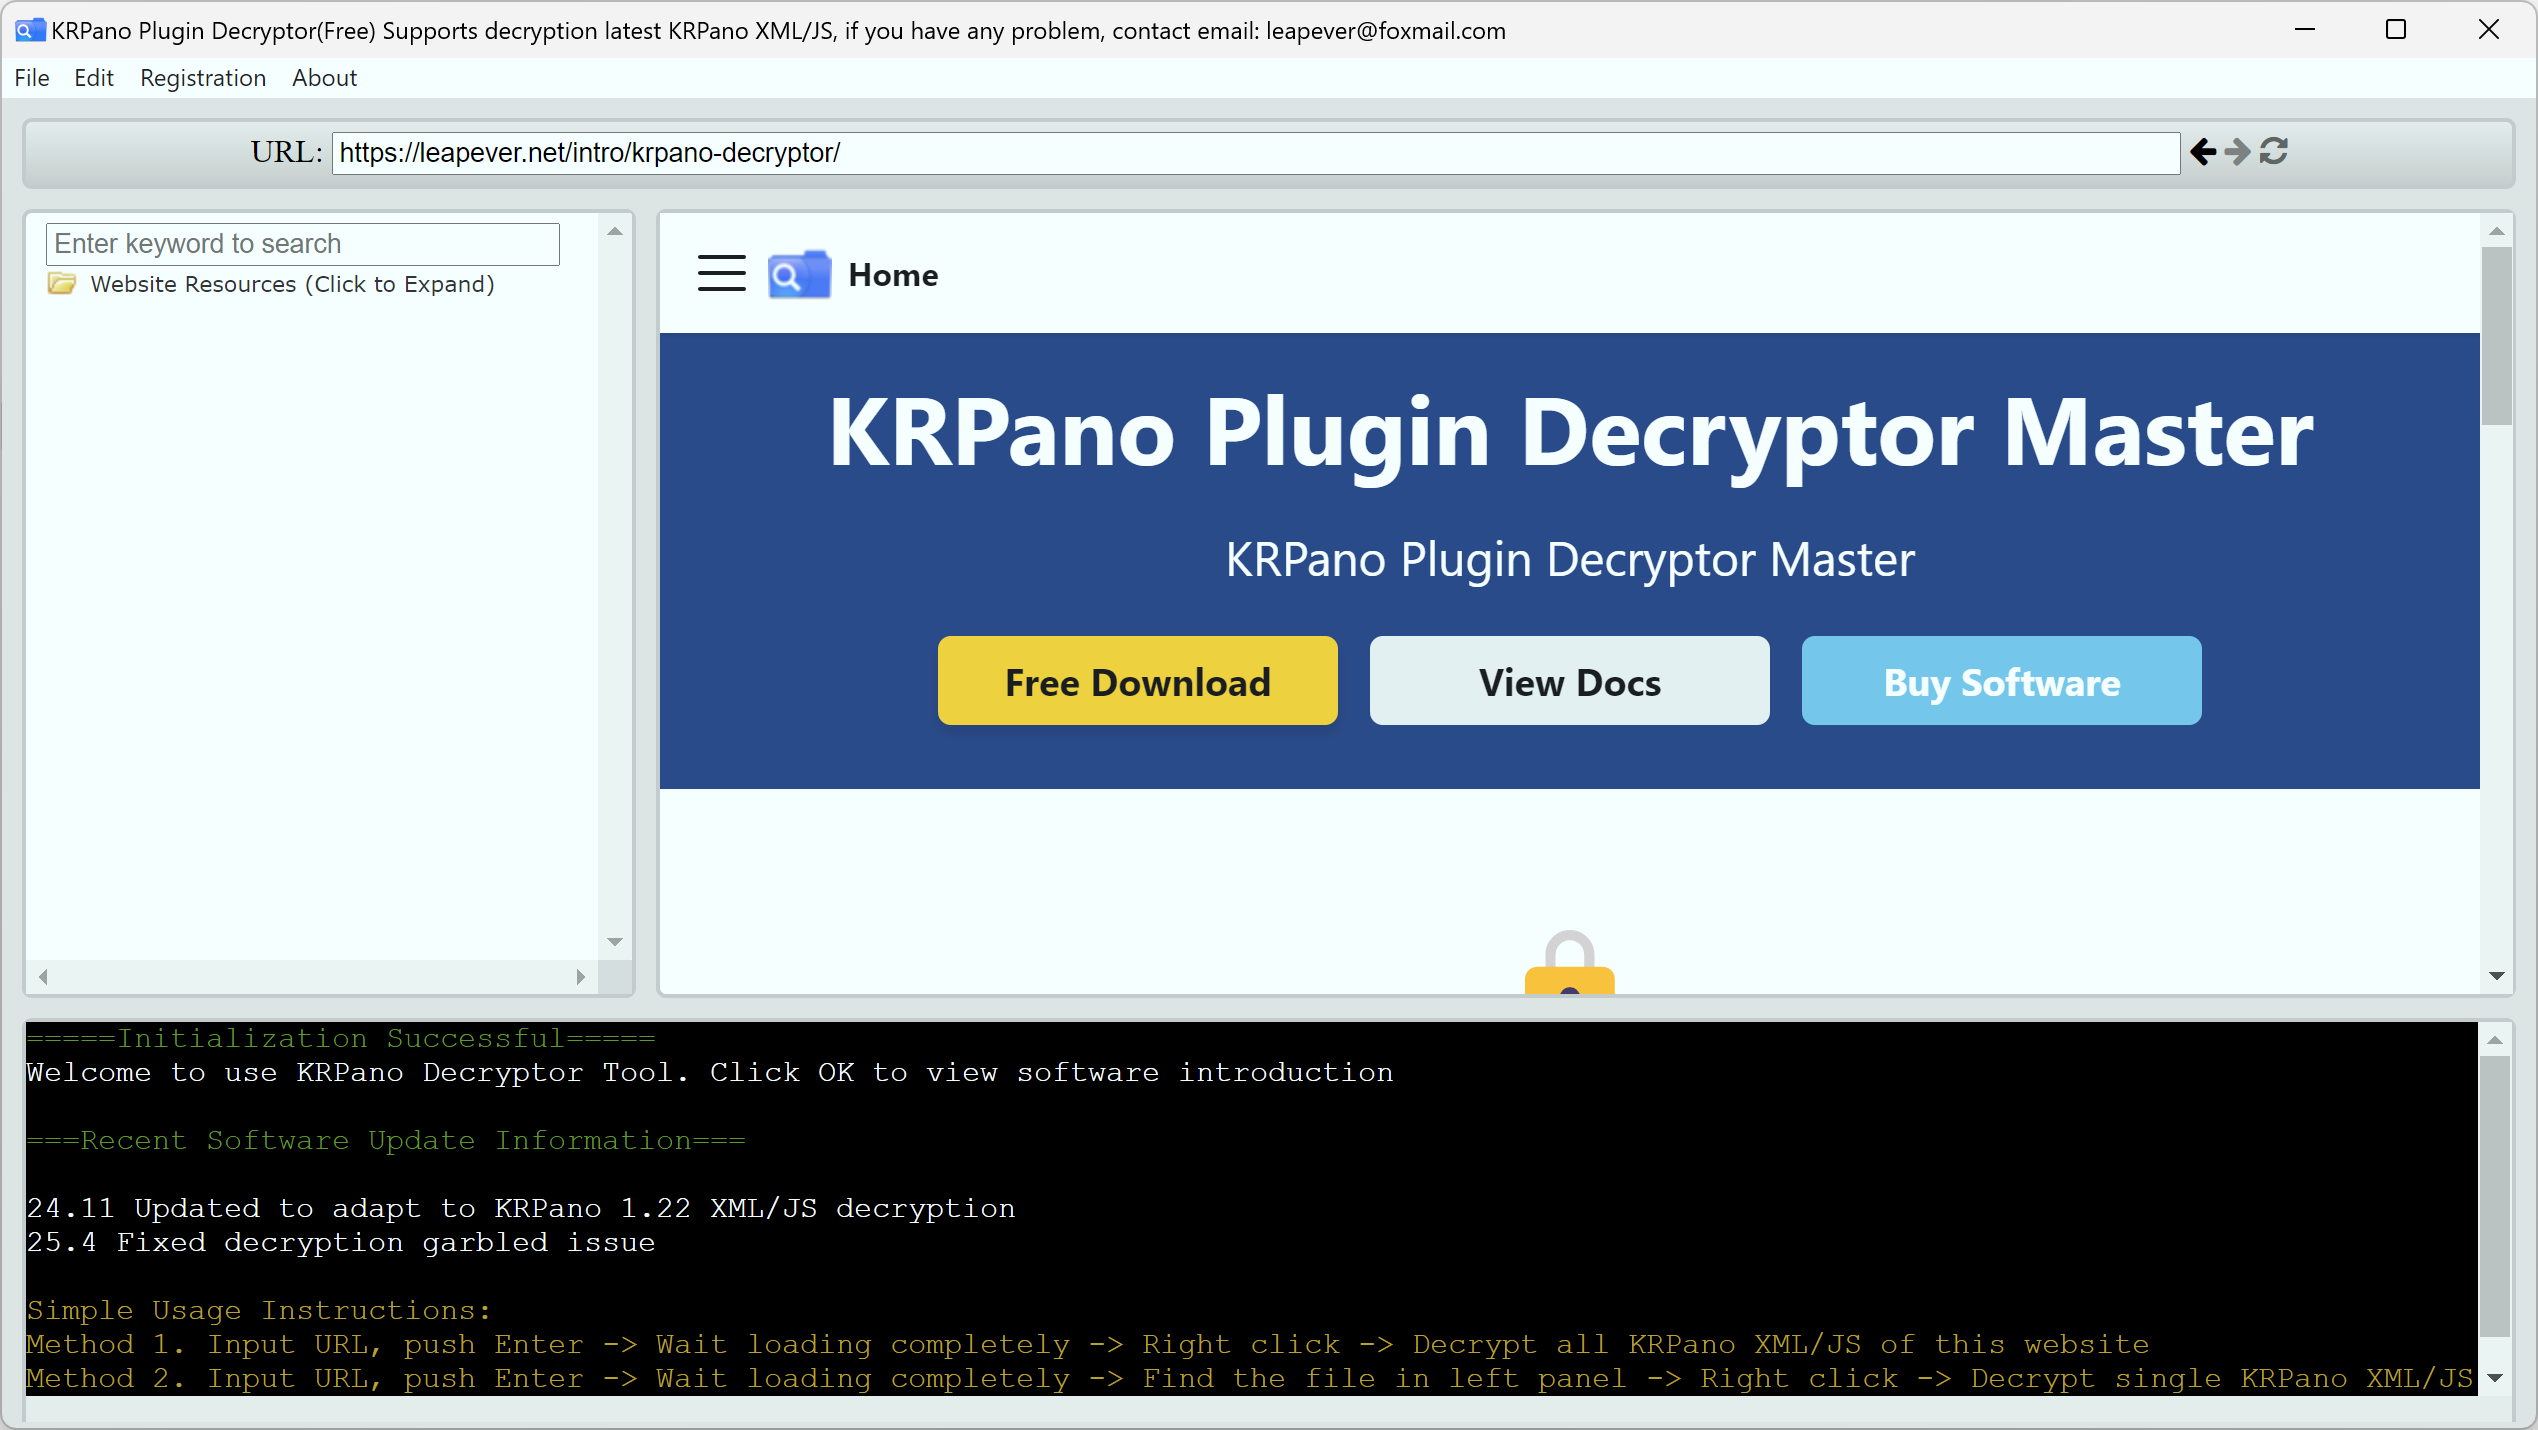
Task: Click the webpage scroll down arrow
Action: pos(2496,976)
